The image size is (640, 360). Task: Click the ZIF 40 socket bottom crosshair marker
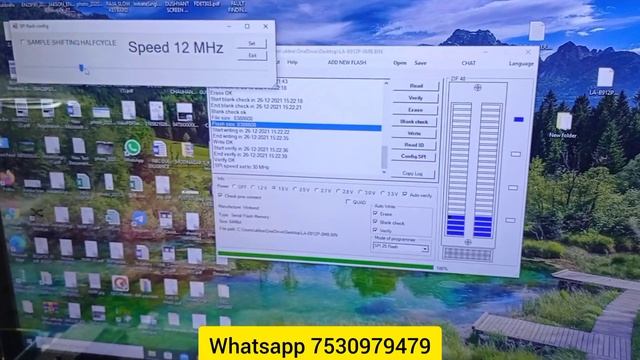[x=468, y=242]
